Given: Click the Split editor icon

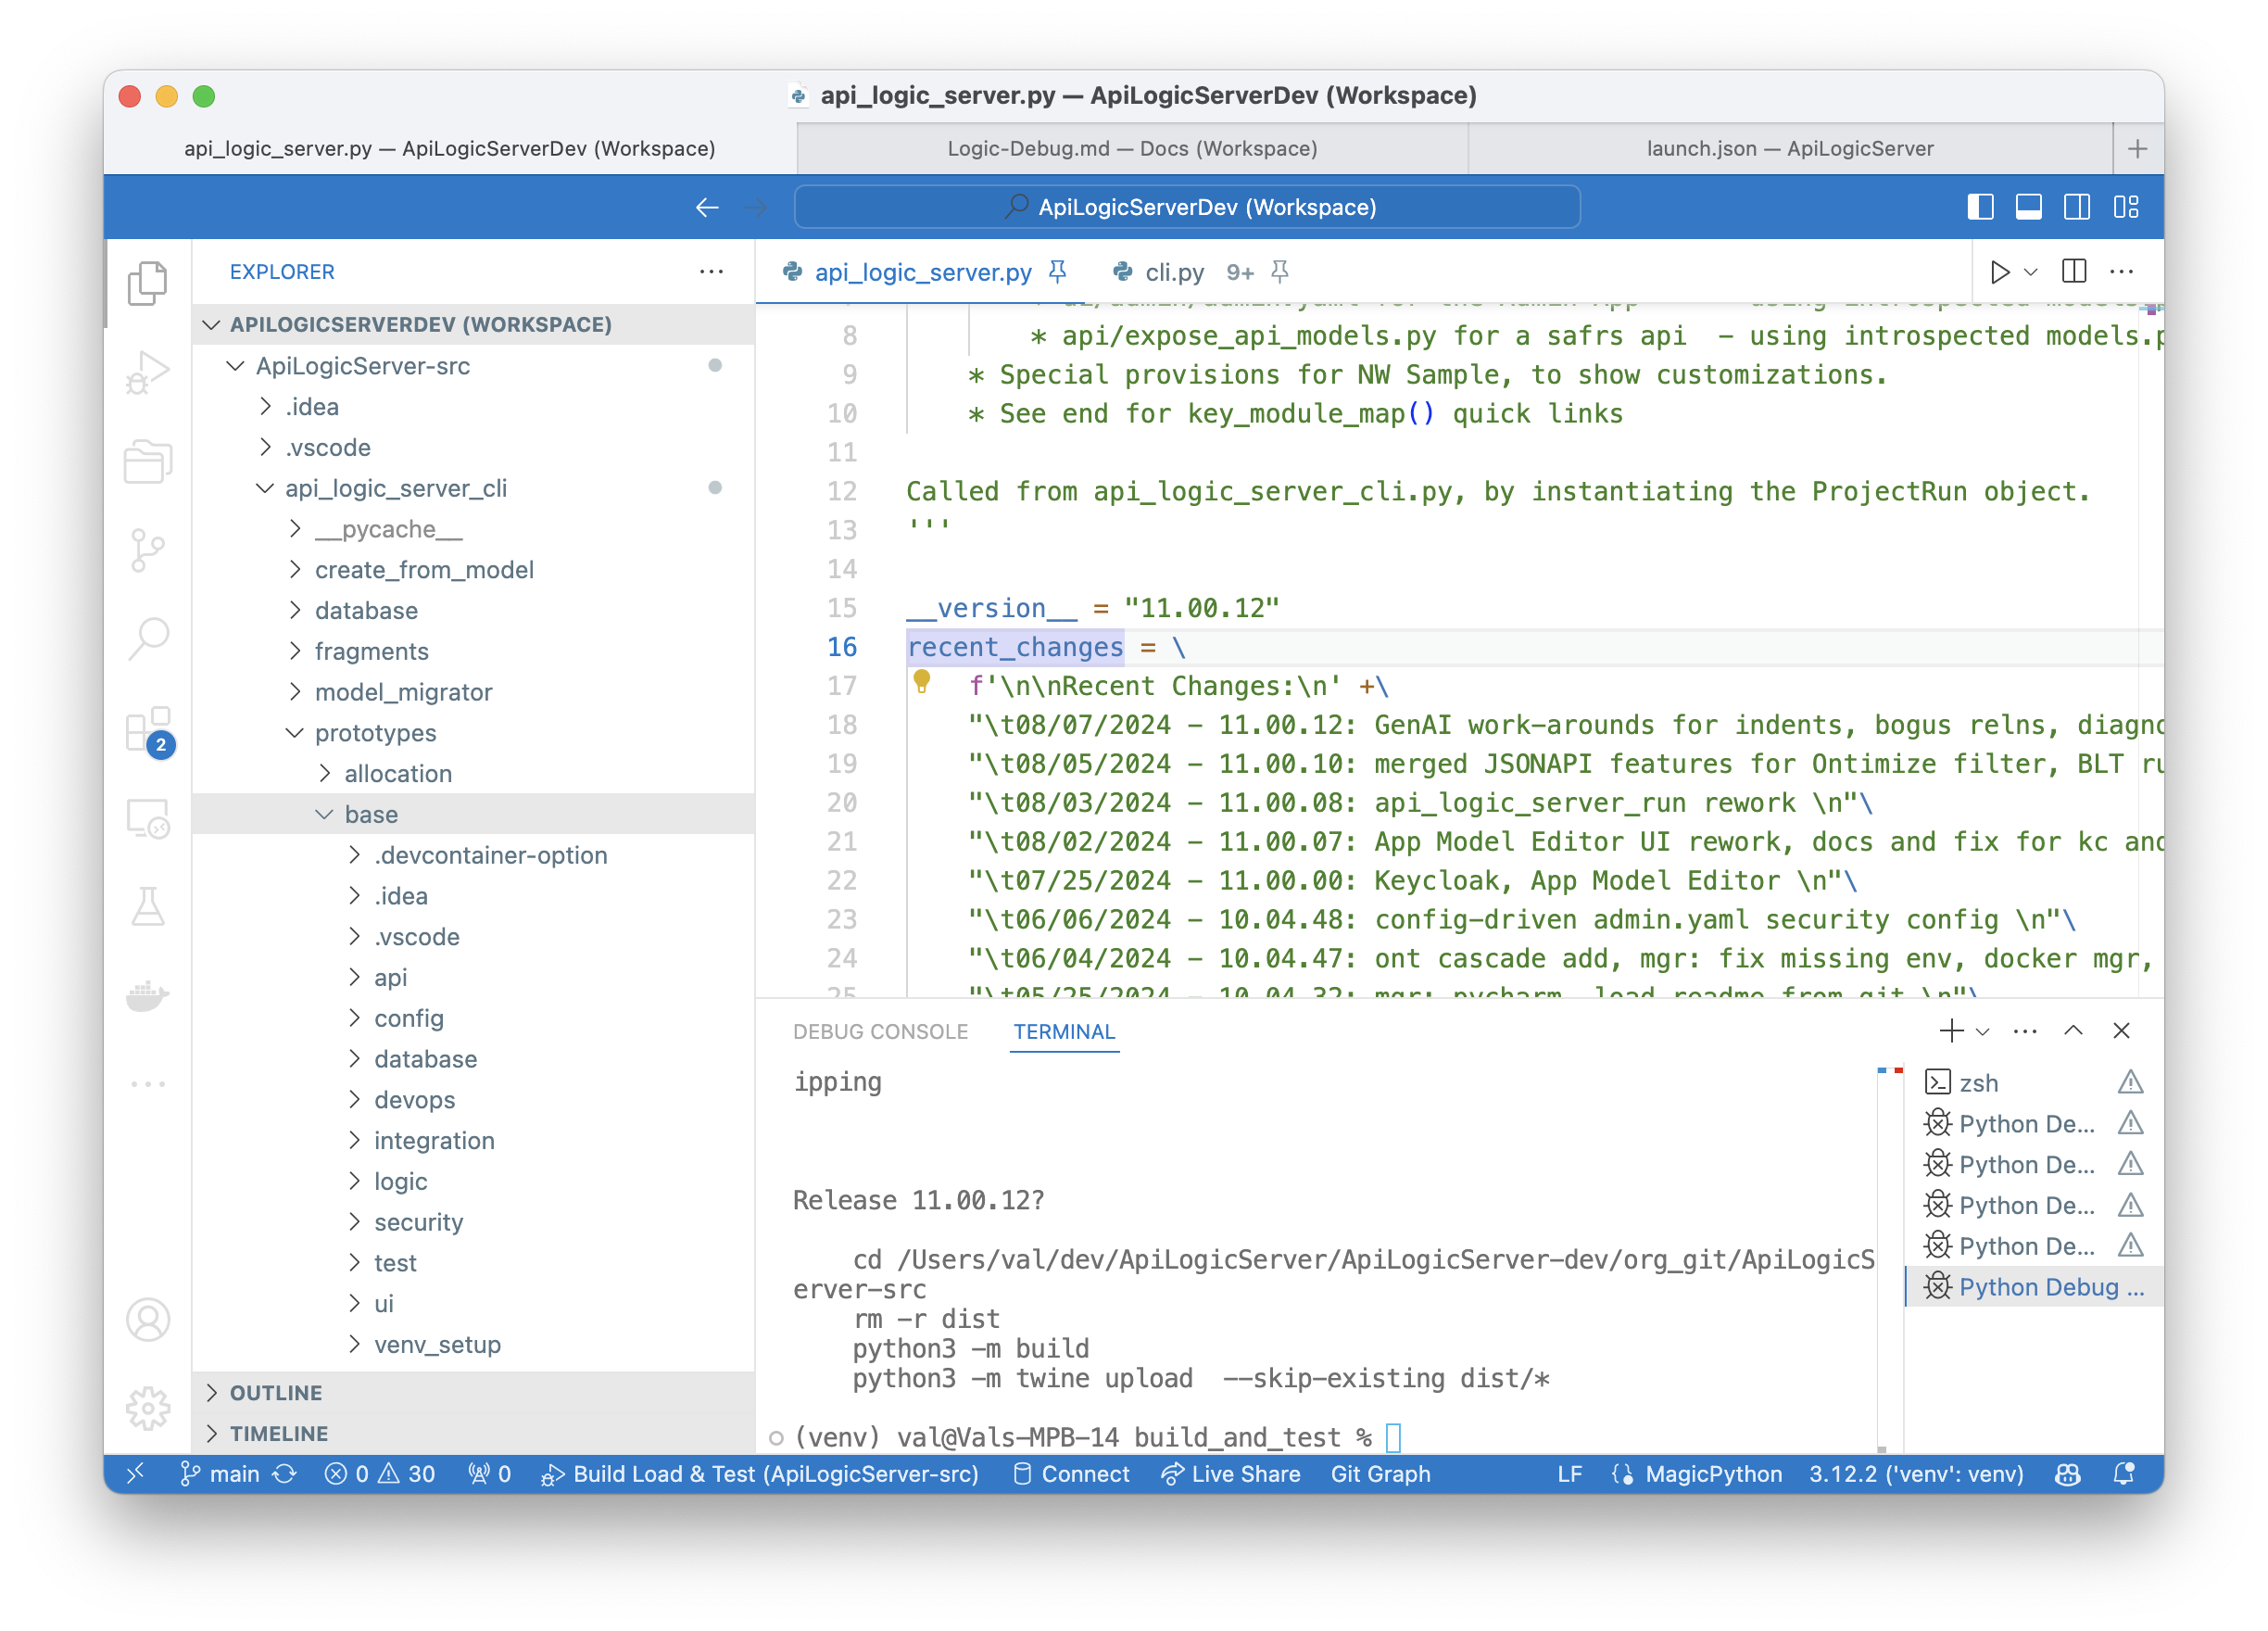Looking at the screenshot, I should (x=2069, y=272).
